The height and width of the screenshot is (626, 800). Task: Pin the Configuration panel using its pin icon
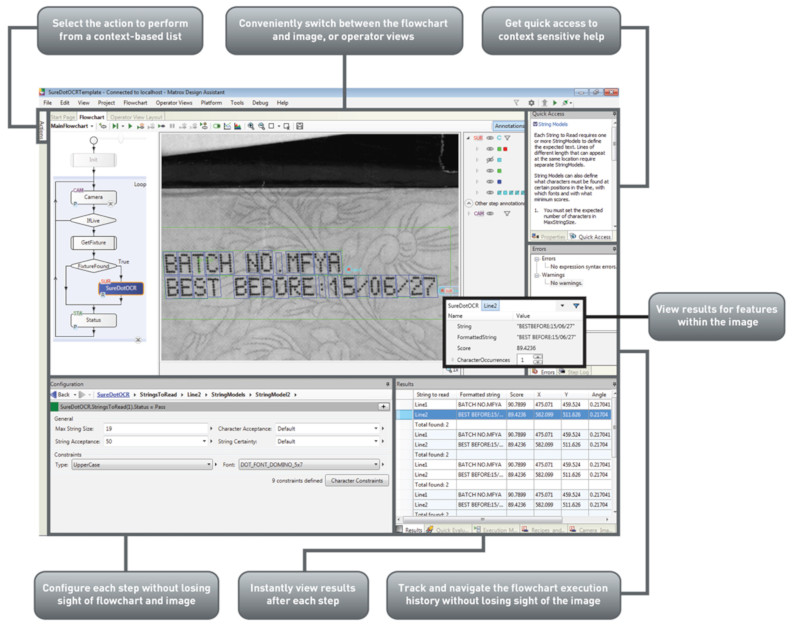388,384
